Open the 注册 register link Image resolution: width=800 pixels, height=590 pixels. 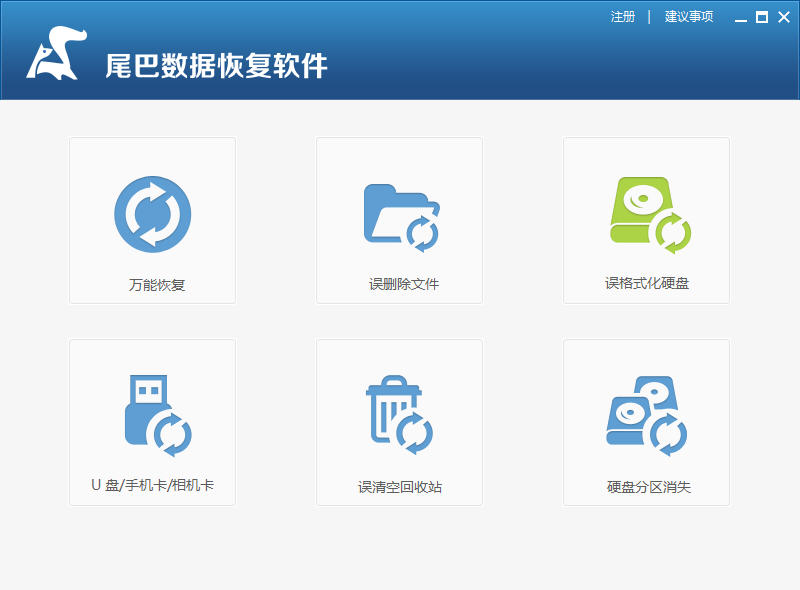click(x=622, y=17)
